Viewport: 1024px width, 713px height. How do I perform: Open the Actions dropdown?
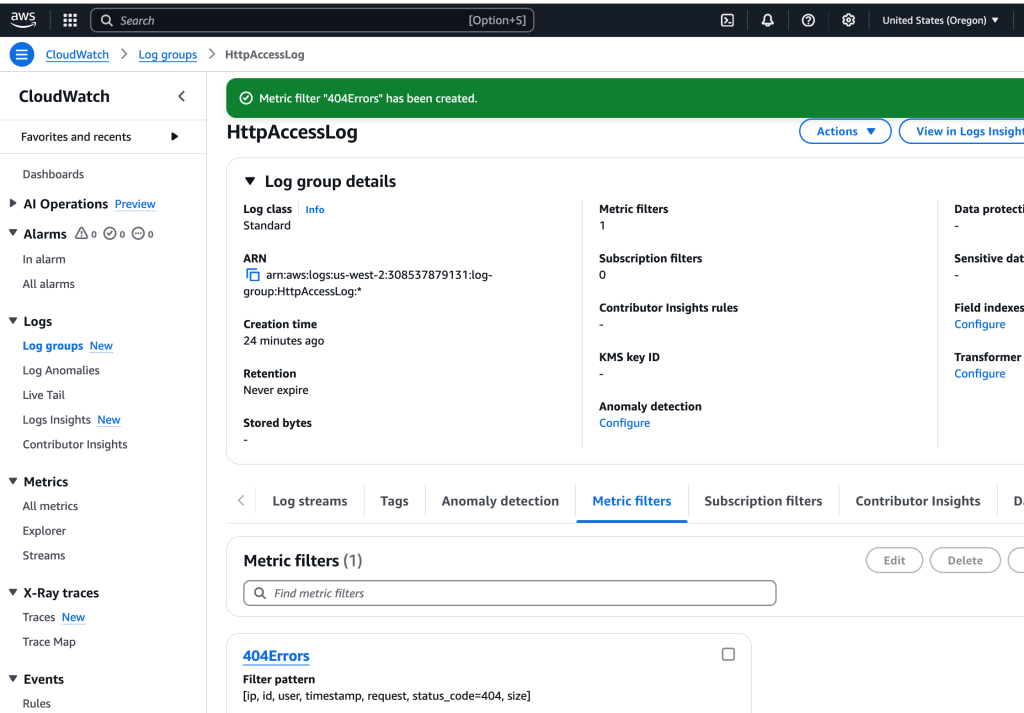845,131
